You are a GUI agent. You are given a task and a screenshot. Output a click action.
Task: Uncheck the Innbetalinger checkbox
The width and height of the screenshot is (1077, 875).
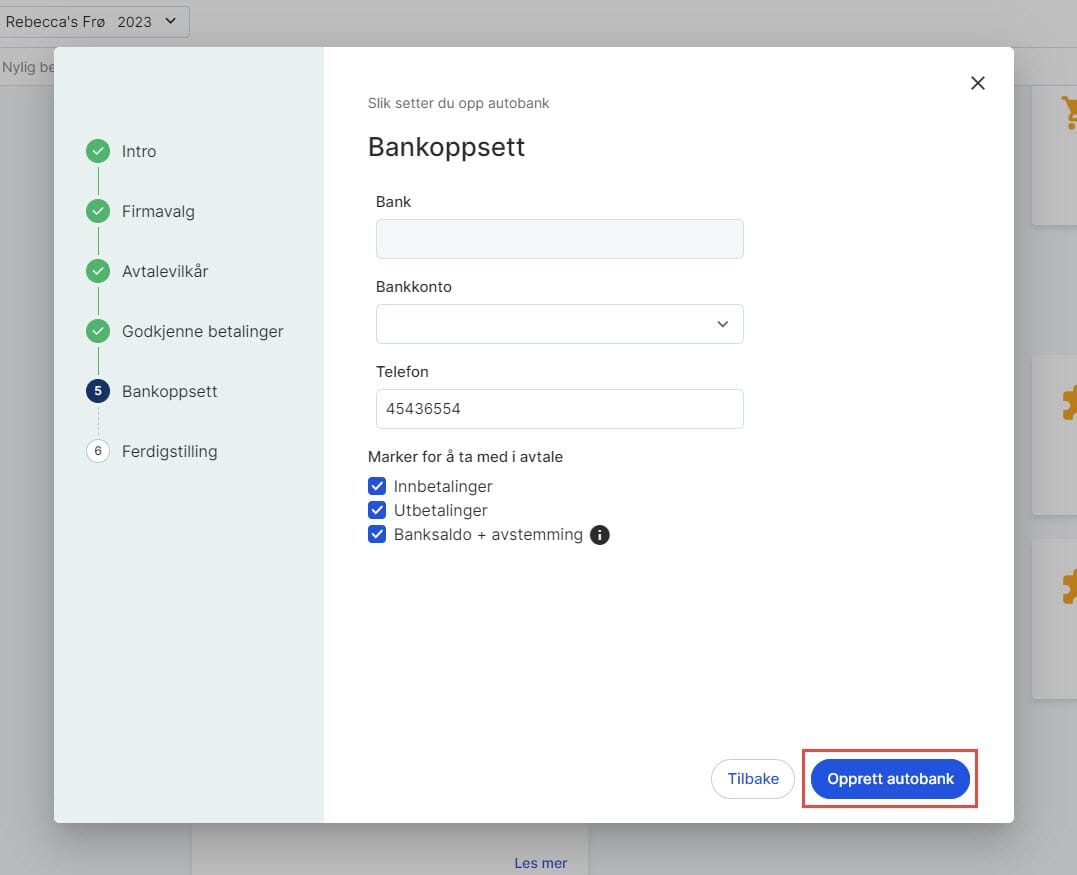tap(377, 486)
